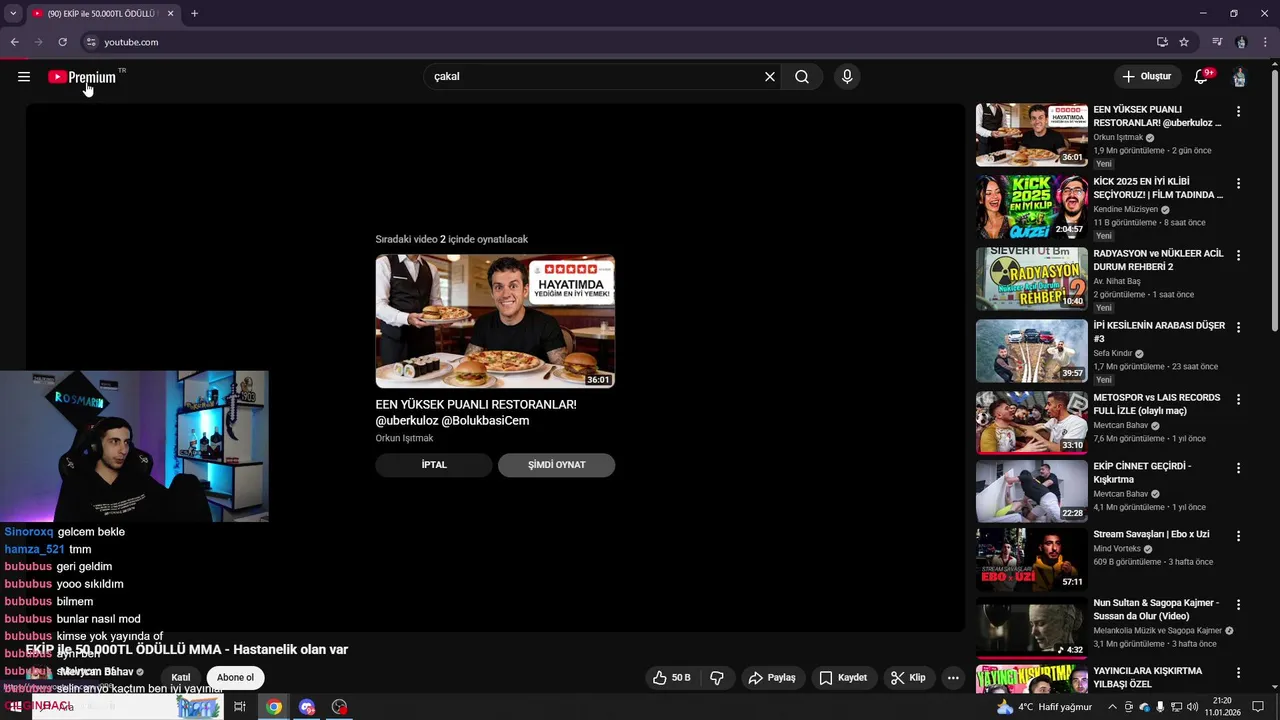The width and height of the screenshot is (1280, 720).
Task: Open the YouTube hamburger guide menu
Action: (x=24, y=77)
